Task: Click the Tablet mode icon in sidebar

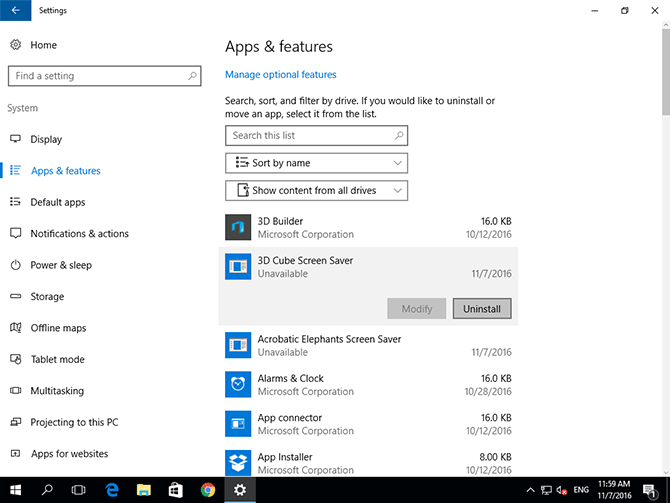Action: 15,359
